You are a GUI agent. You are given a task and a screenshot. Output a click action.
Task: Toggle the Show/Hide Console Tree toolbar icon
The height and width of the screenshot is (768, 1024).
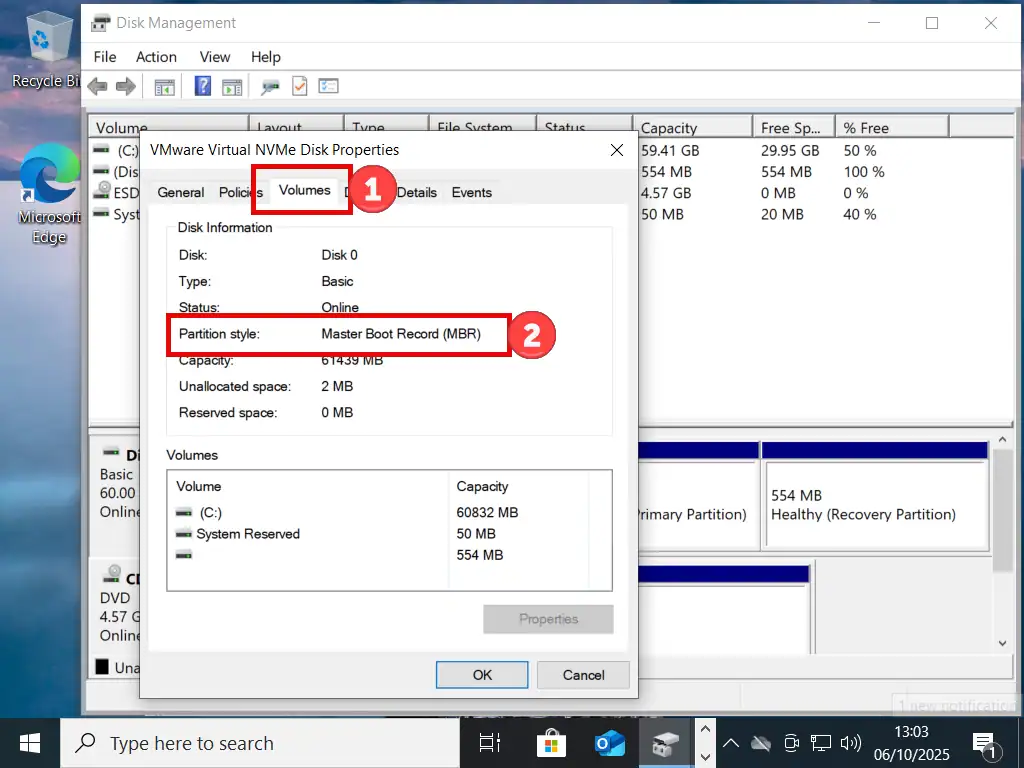(x=165, y=87)
